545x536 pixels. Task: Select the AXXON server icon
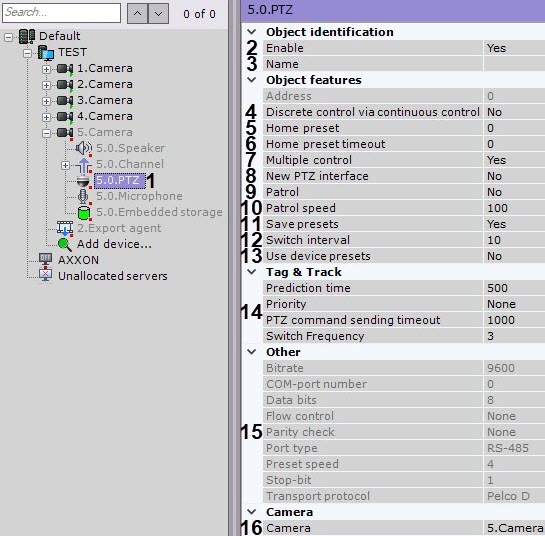click(46, 260)
